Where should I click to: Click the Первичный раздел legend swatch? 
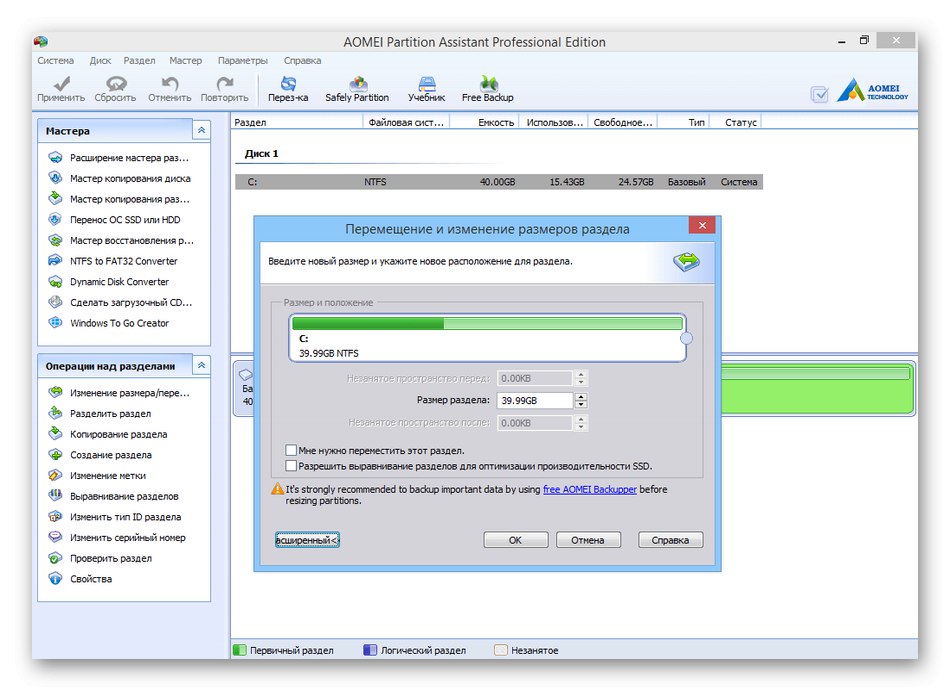(x=240, y=650)
